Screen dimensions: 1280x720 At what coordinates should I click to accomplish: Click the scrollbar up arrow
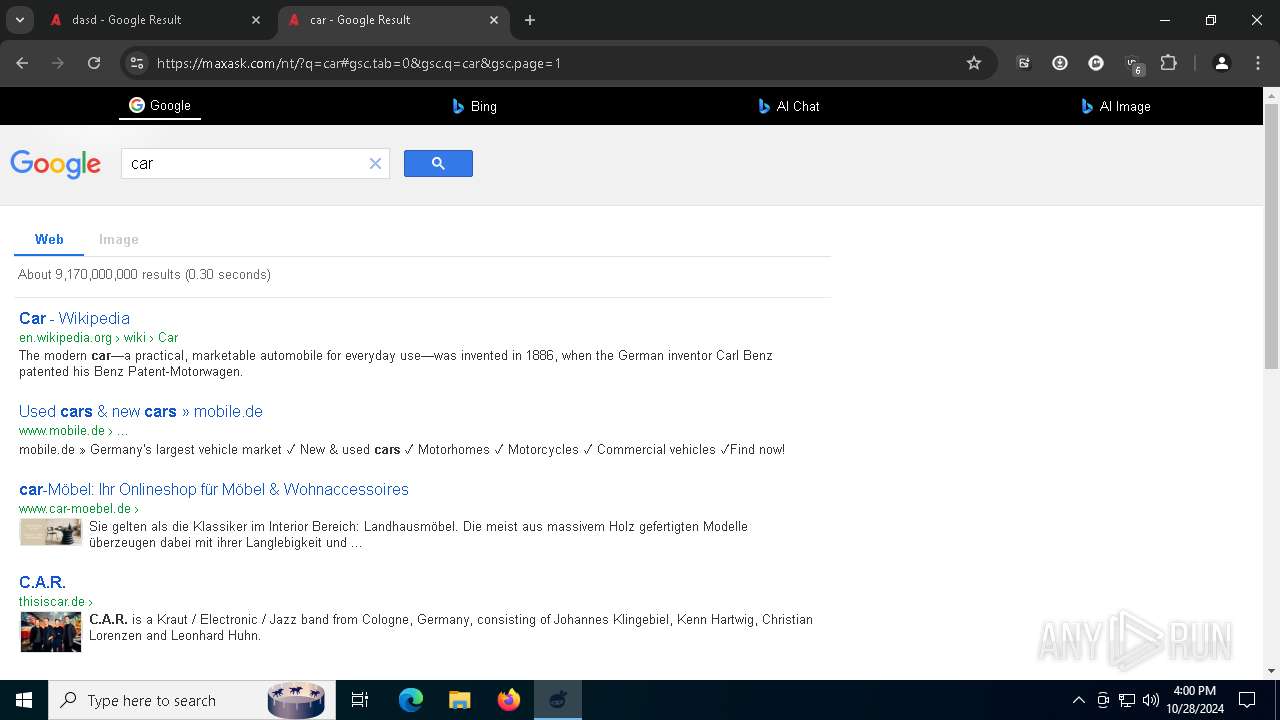click(x=1271, y=95)
